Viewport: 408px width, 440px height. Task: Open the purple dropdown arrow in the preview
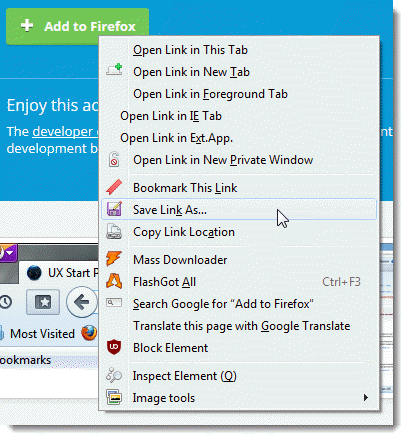coord(9,253)
